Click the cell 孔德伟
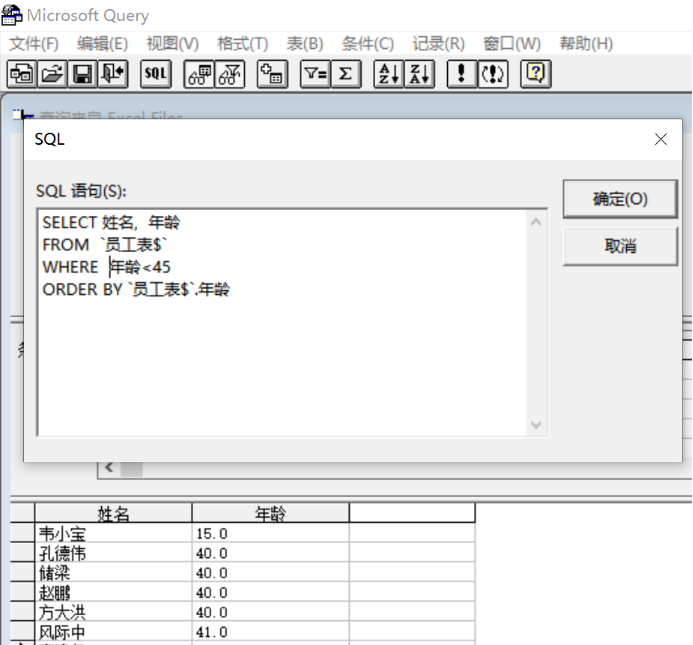 pyautogui.click(x=113, y=553)
